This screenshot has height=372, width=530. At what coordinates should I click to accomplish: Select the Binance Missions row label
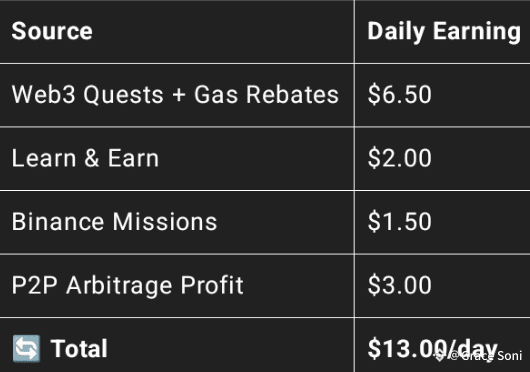[114, 222]
